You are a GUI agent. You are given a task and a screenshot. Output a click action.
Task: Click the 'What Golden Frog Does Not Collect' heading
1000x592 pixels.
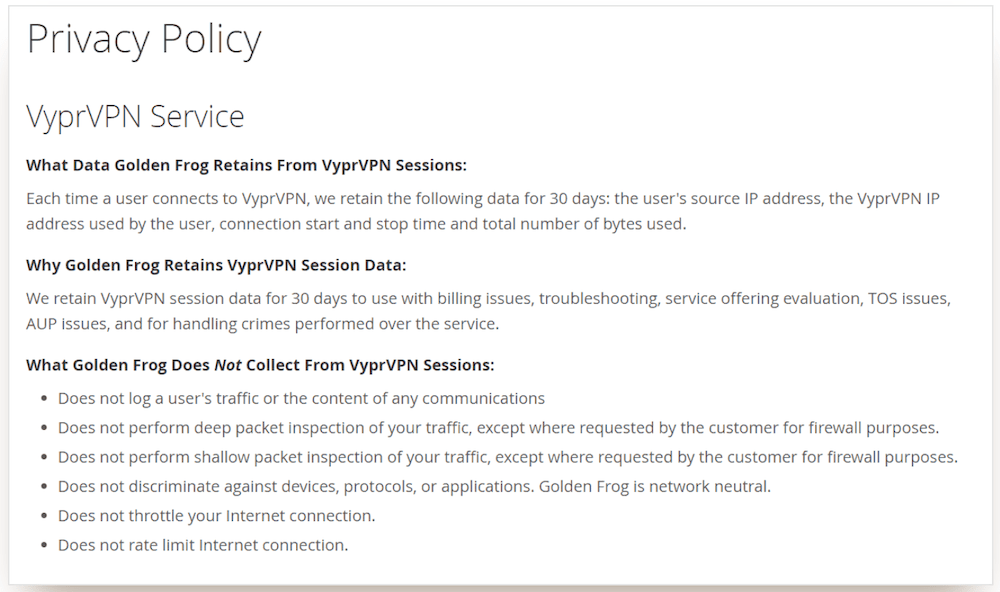(260, 365)
